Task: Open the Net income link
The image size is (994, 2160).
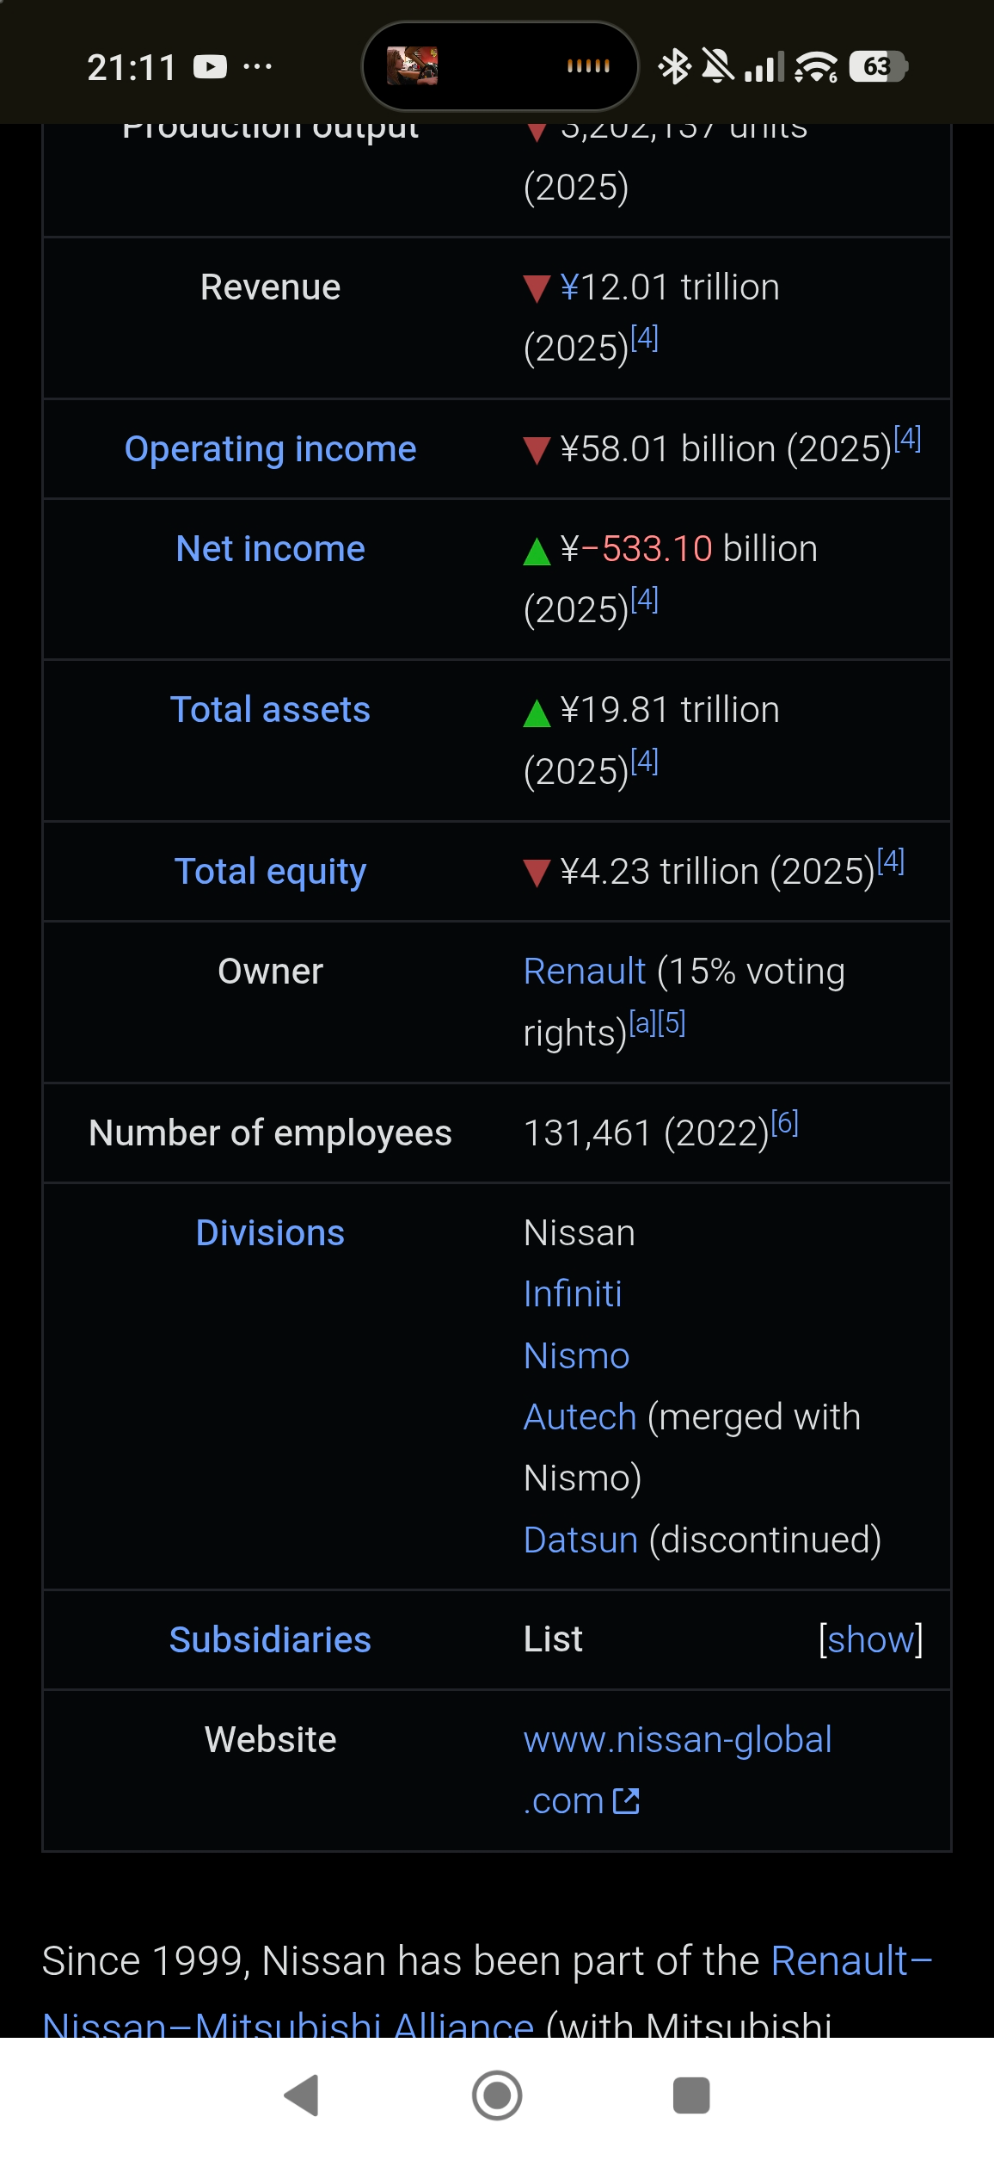Action: pos(270,549)
